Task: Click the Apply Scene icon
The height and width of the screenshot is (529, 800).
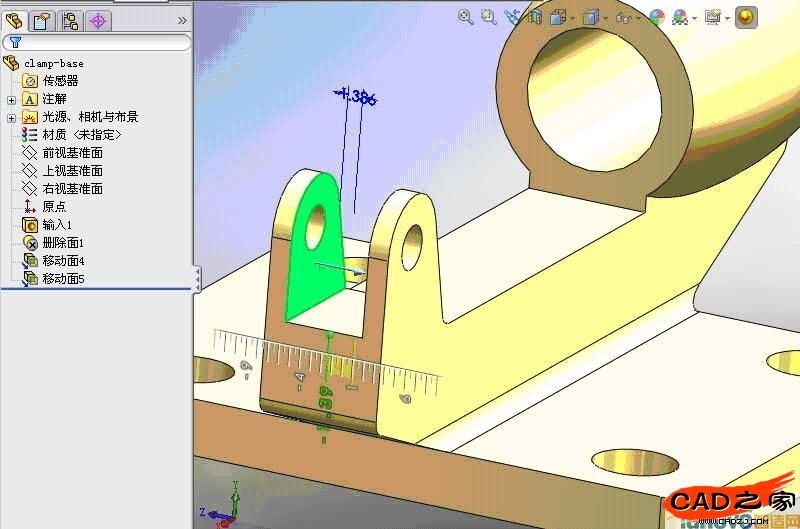Action: point(681,16)
